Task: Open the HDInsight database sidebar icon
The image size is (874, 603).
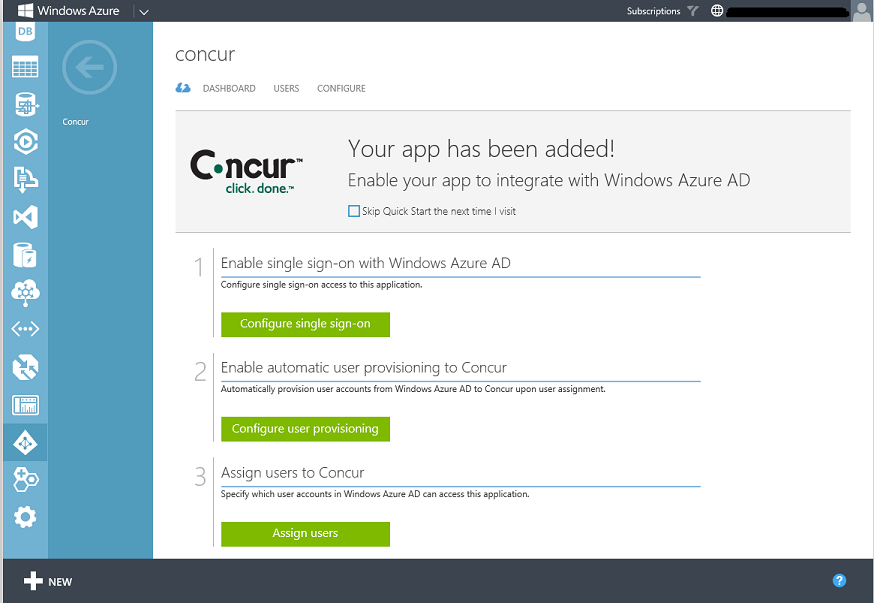Action: click(25, 104)
